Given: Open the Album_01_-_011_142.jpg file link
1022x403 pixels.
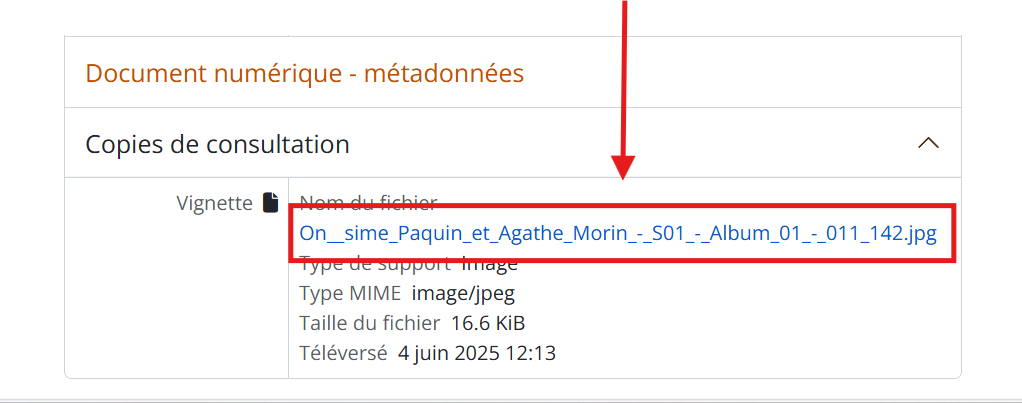Looking at the screenshot, I should pos(618,234).
